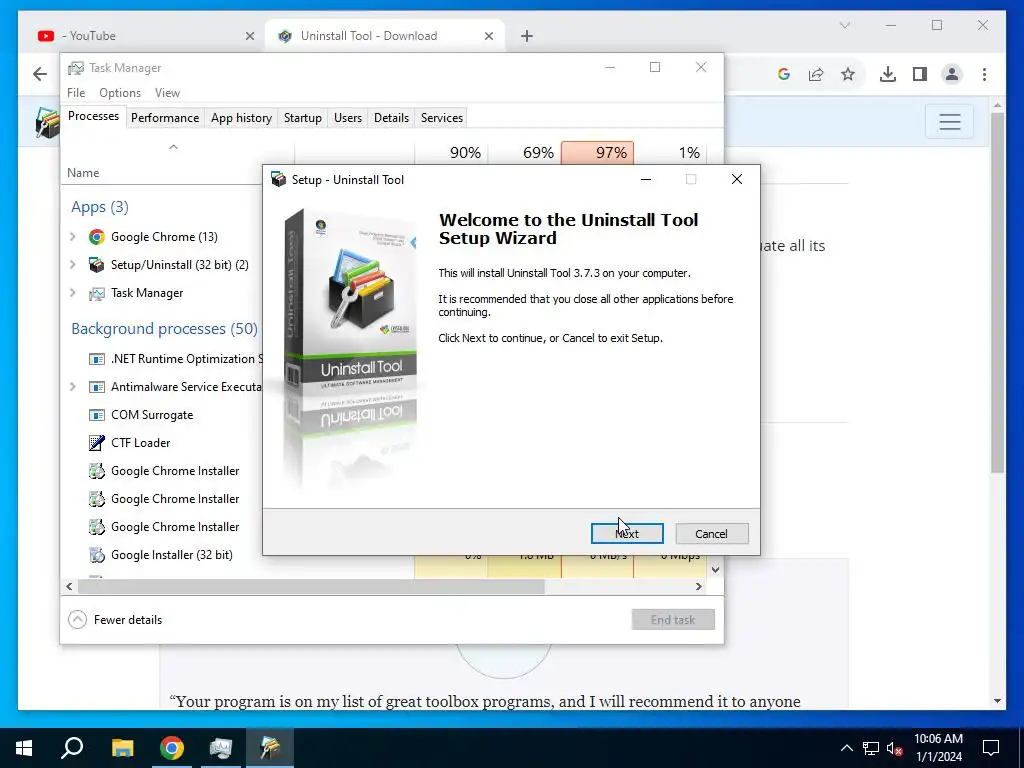Click the right arrow of Task Manager's horizontal scrollbar
The height and width of the screenshot is (768, 1024).
click(699, 586)
